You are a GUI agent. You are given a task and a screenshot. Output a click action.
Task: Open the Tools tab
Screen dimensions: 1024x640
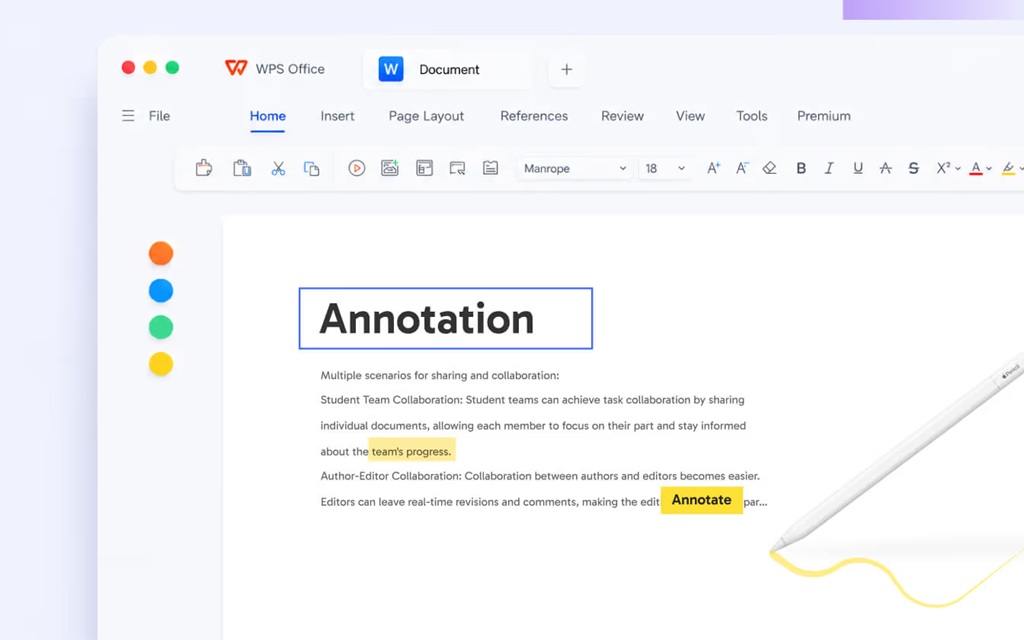click(752, 116)
